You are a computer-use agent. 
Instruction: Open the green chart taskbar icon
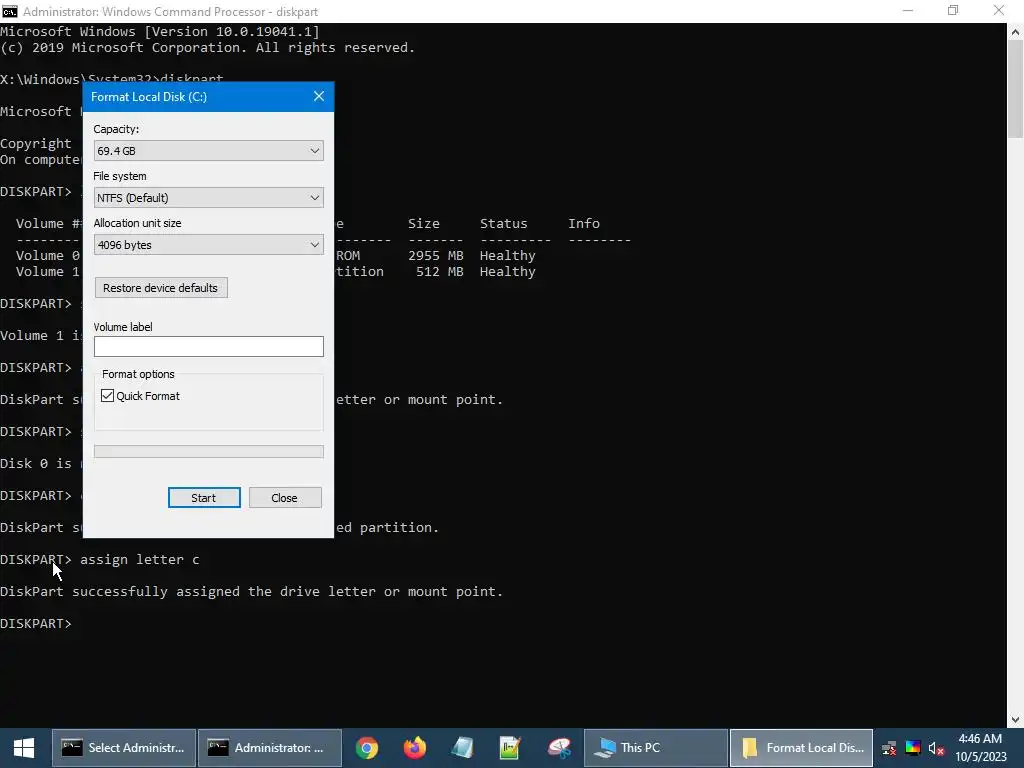[x=509, y=748]
